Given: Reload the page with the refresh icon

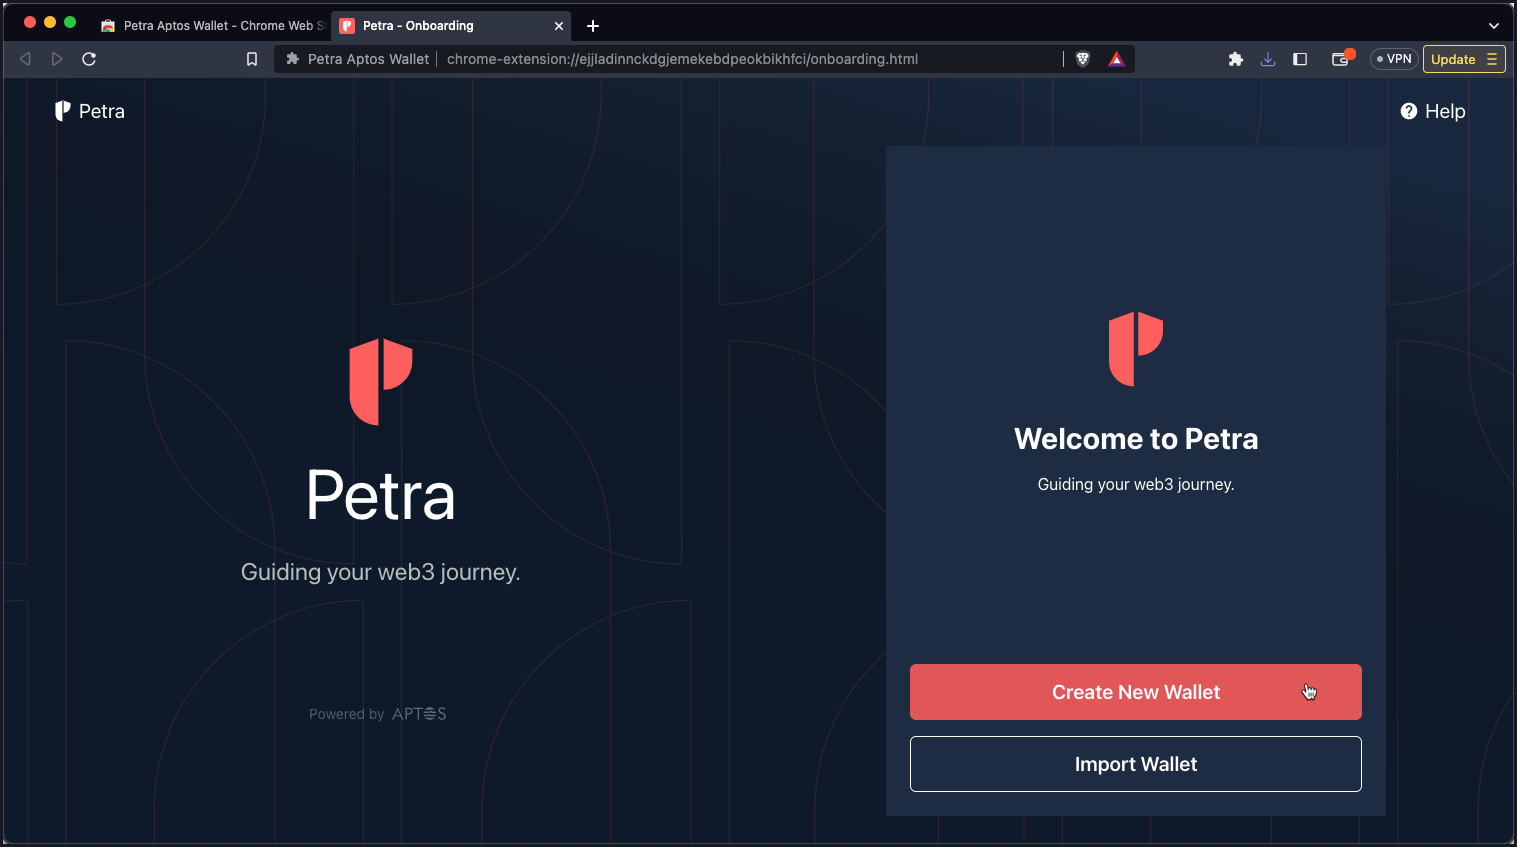Looking at the screenshot, I should [x=89, y=59].
